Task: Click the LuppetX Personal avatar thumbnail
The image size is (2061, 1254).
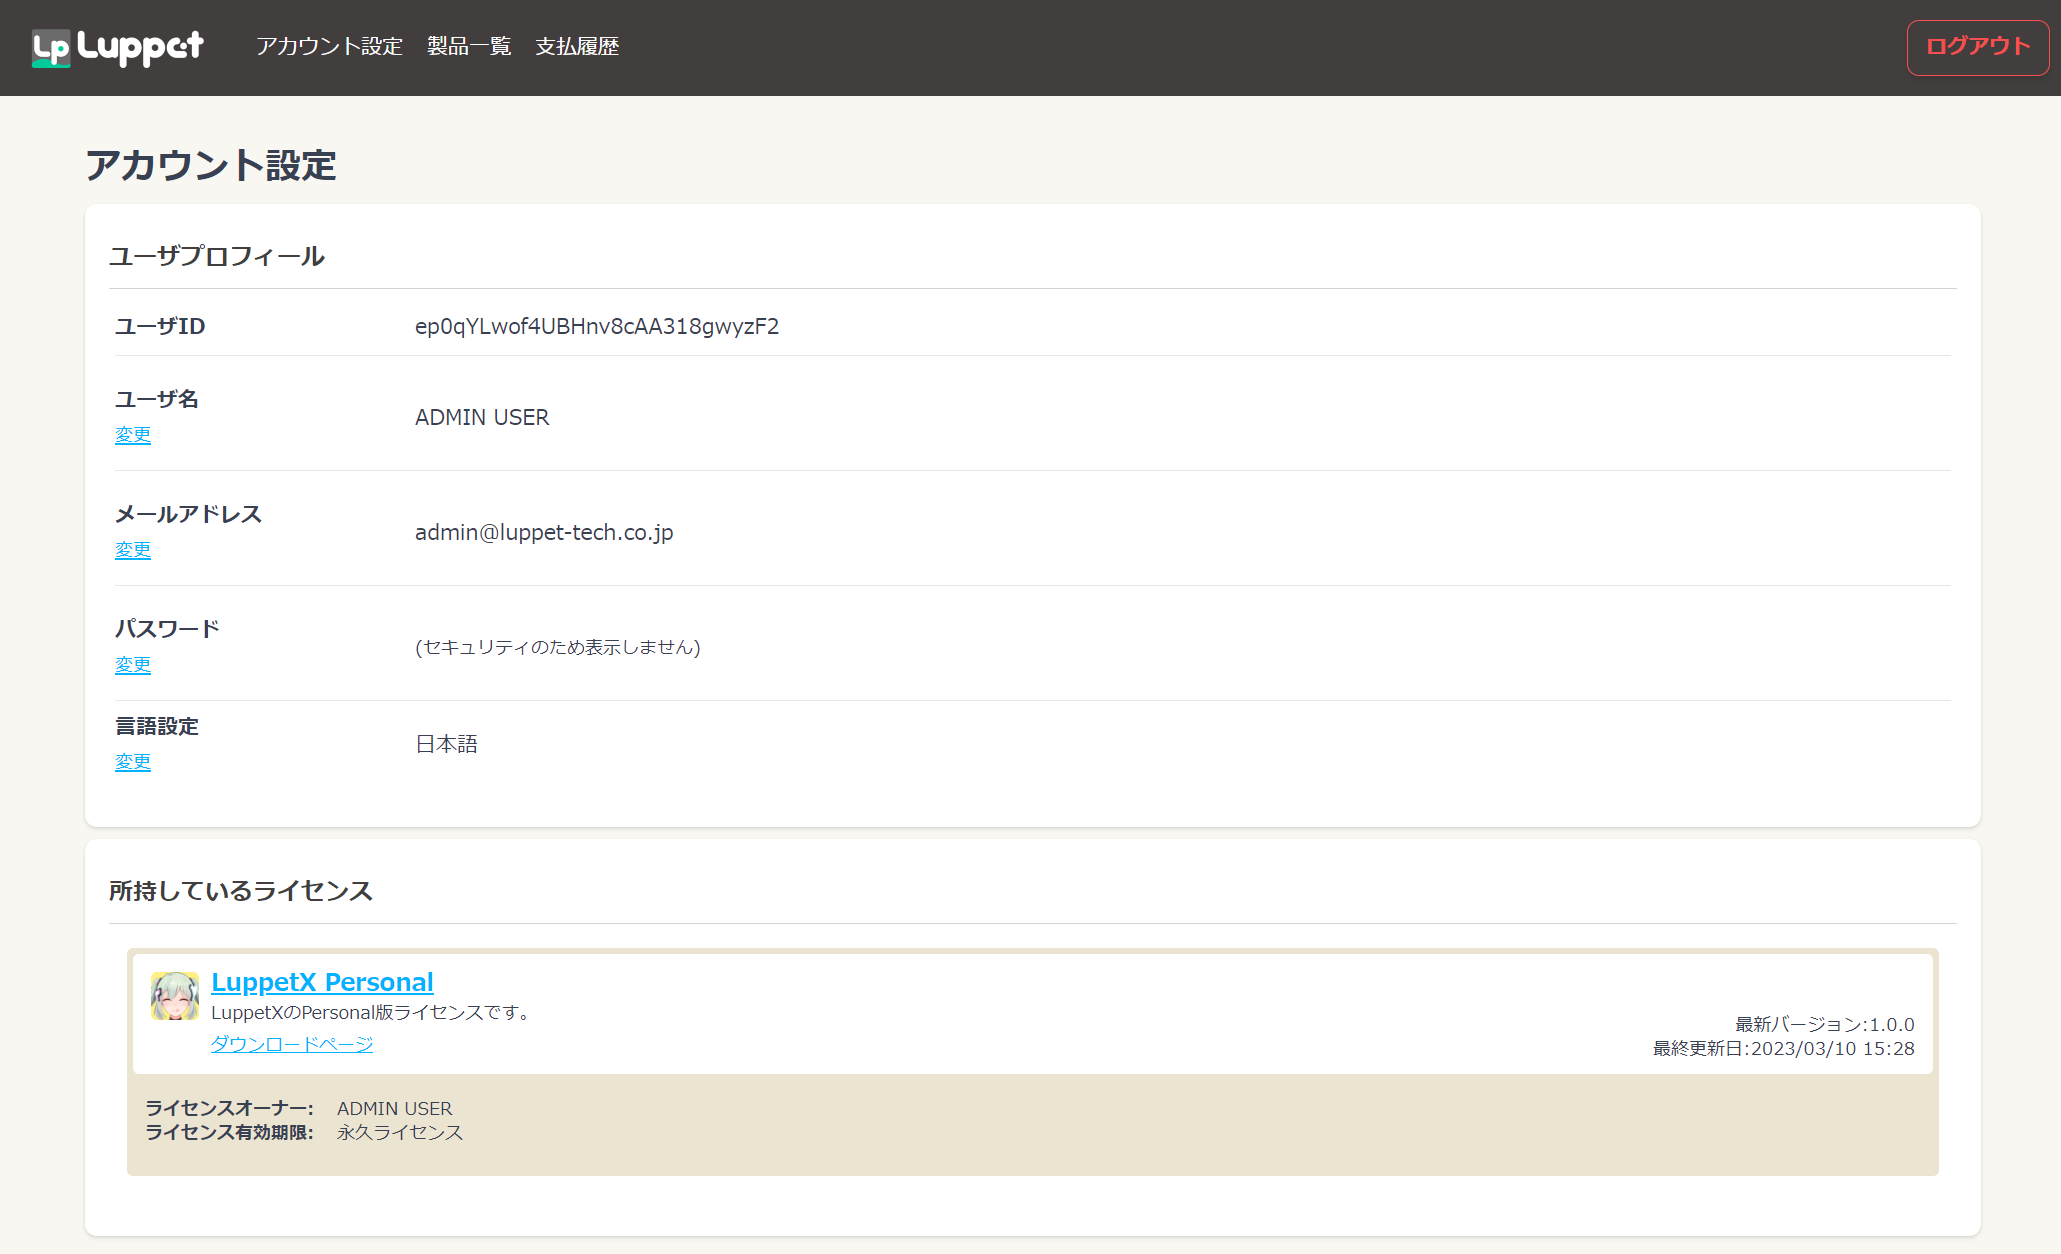Action: 174,996
